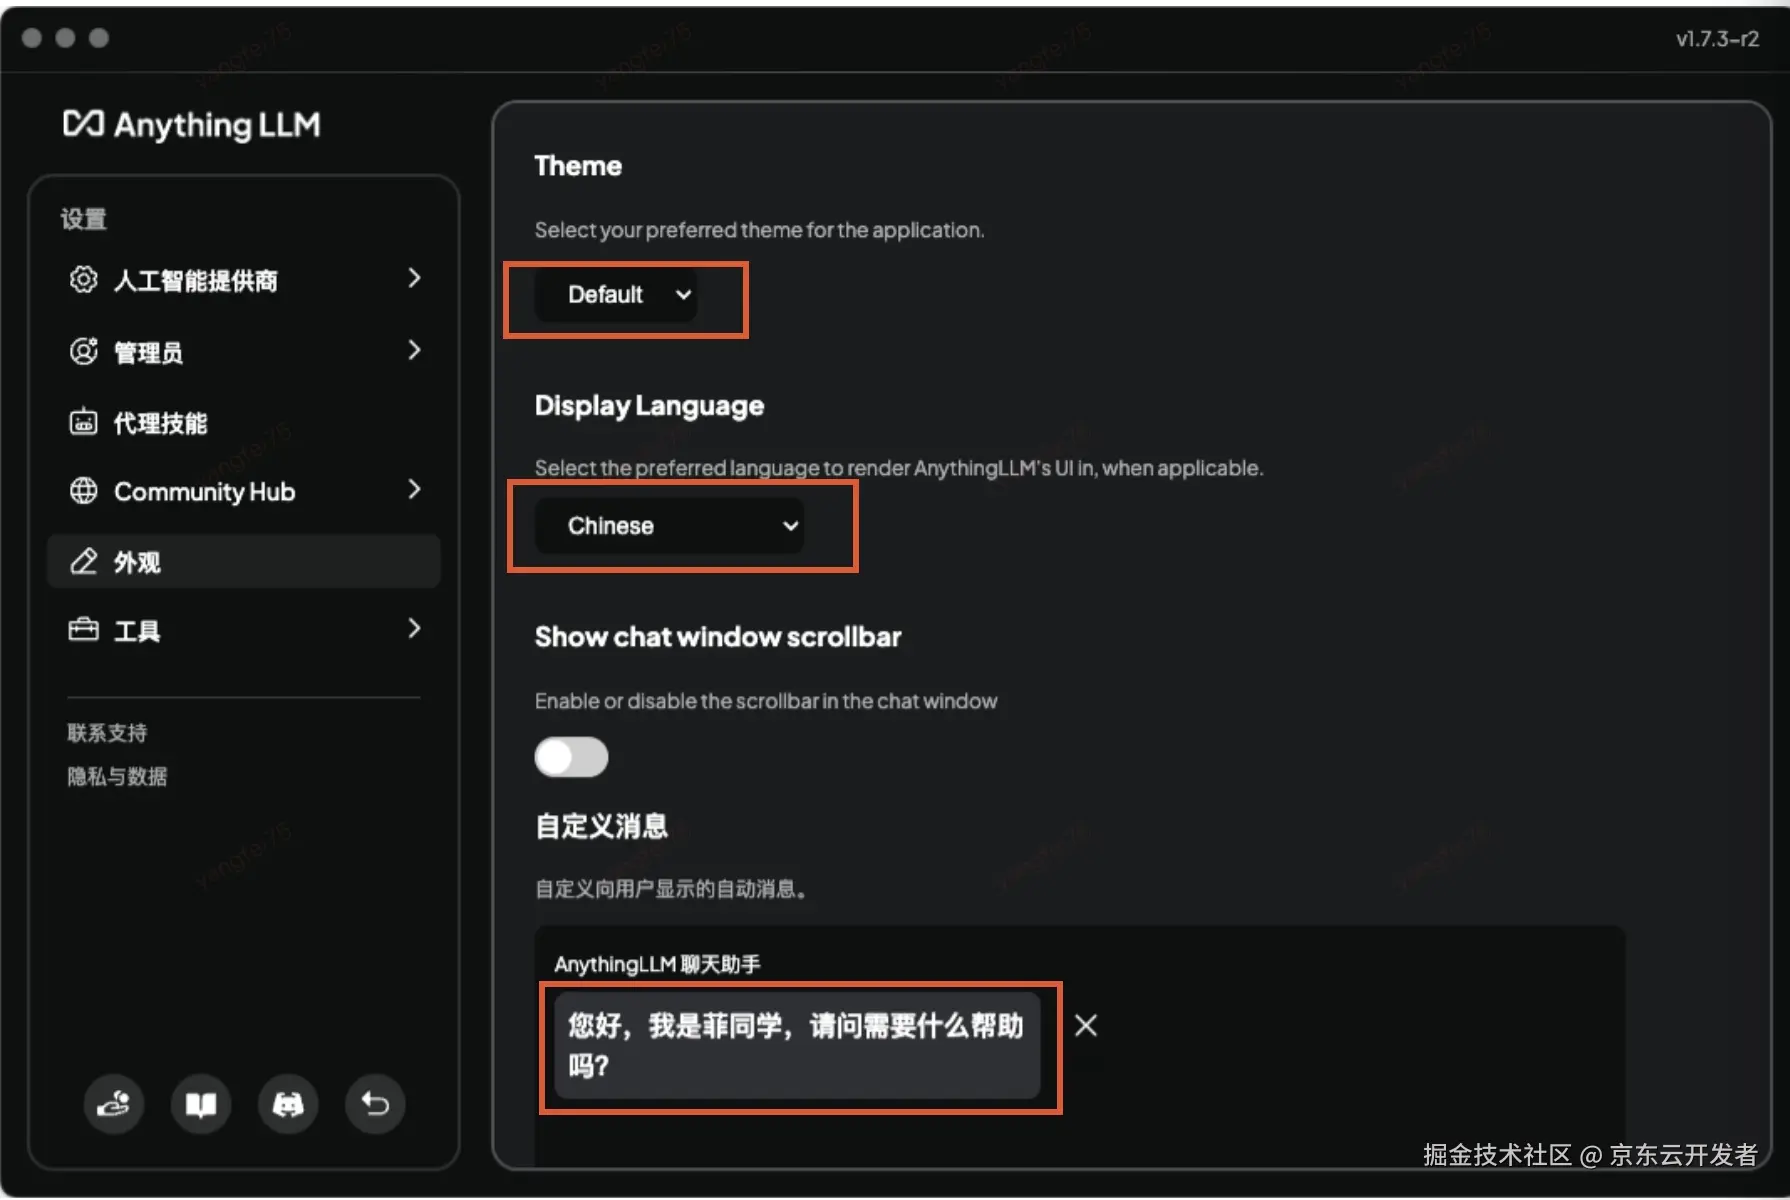This screenshot has height=1200, width=1790.
Task: Click the red macOS close window button
Action: point(32,38)
